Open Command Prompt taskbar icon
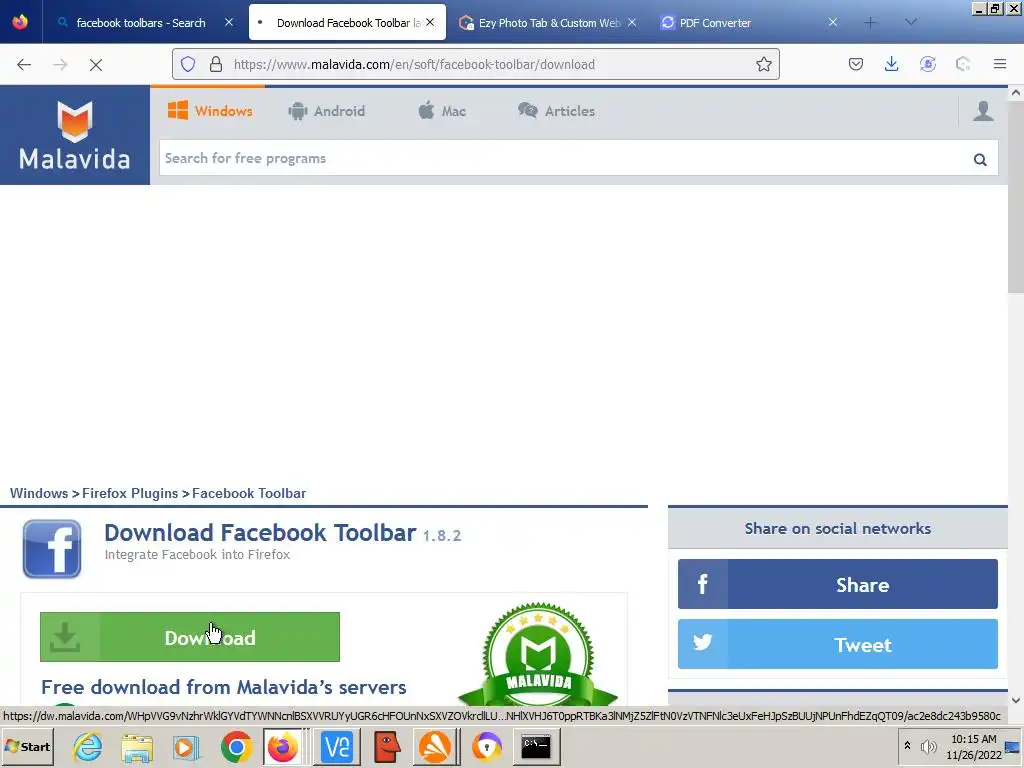The height and width of the screenshot is (768, 1024). click(536, 746)
